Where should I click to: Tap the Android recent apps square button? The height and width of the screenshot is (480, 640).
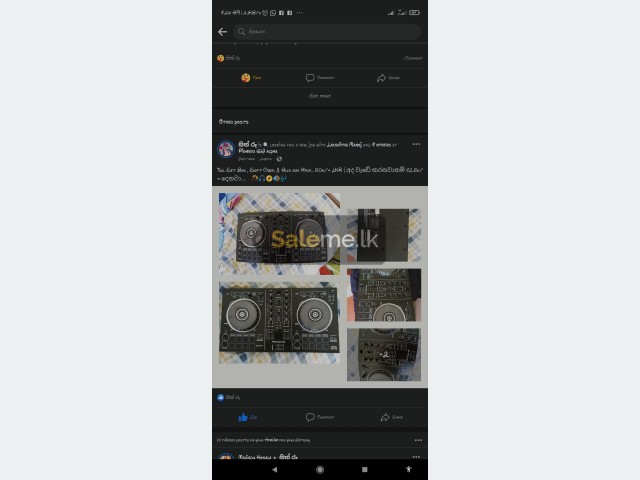tap(365, 469)
